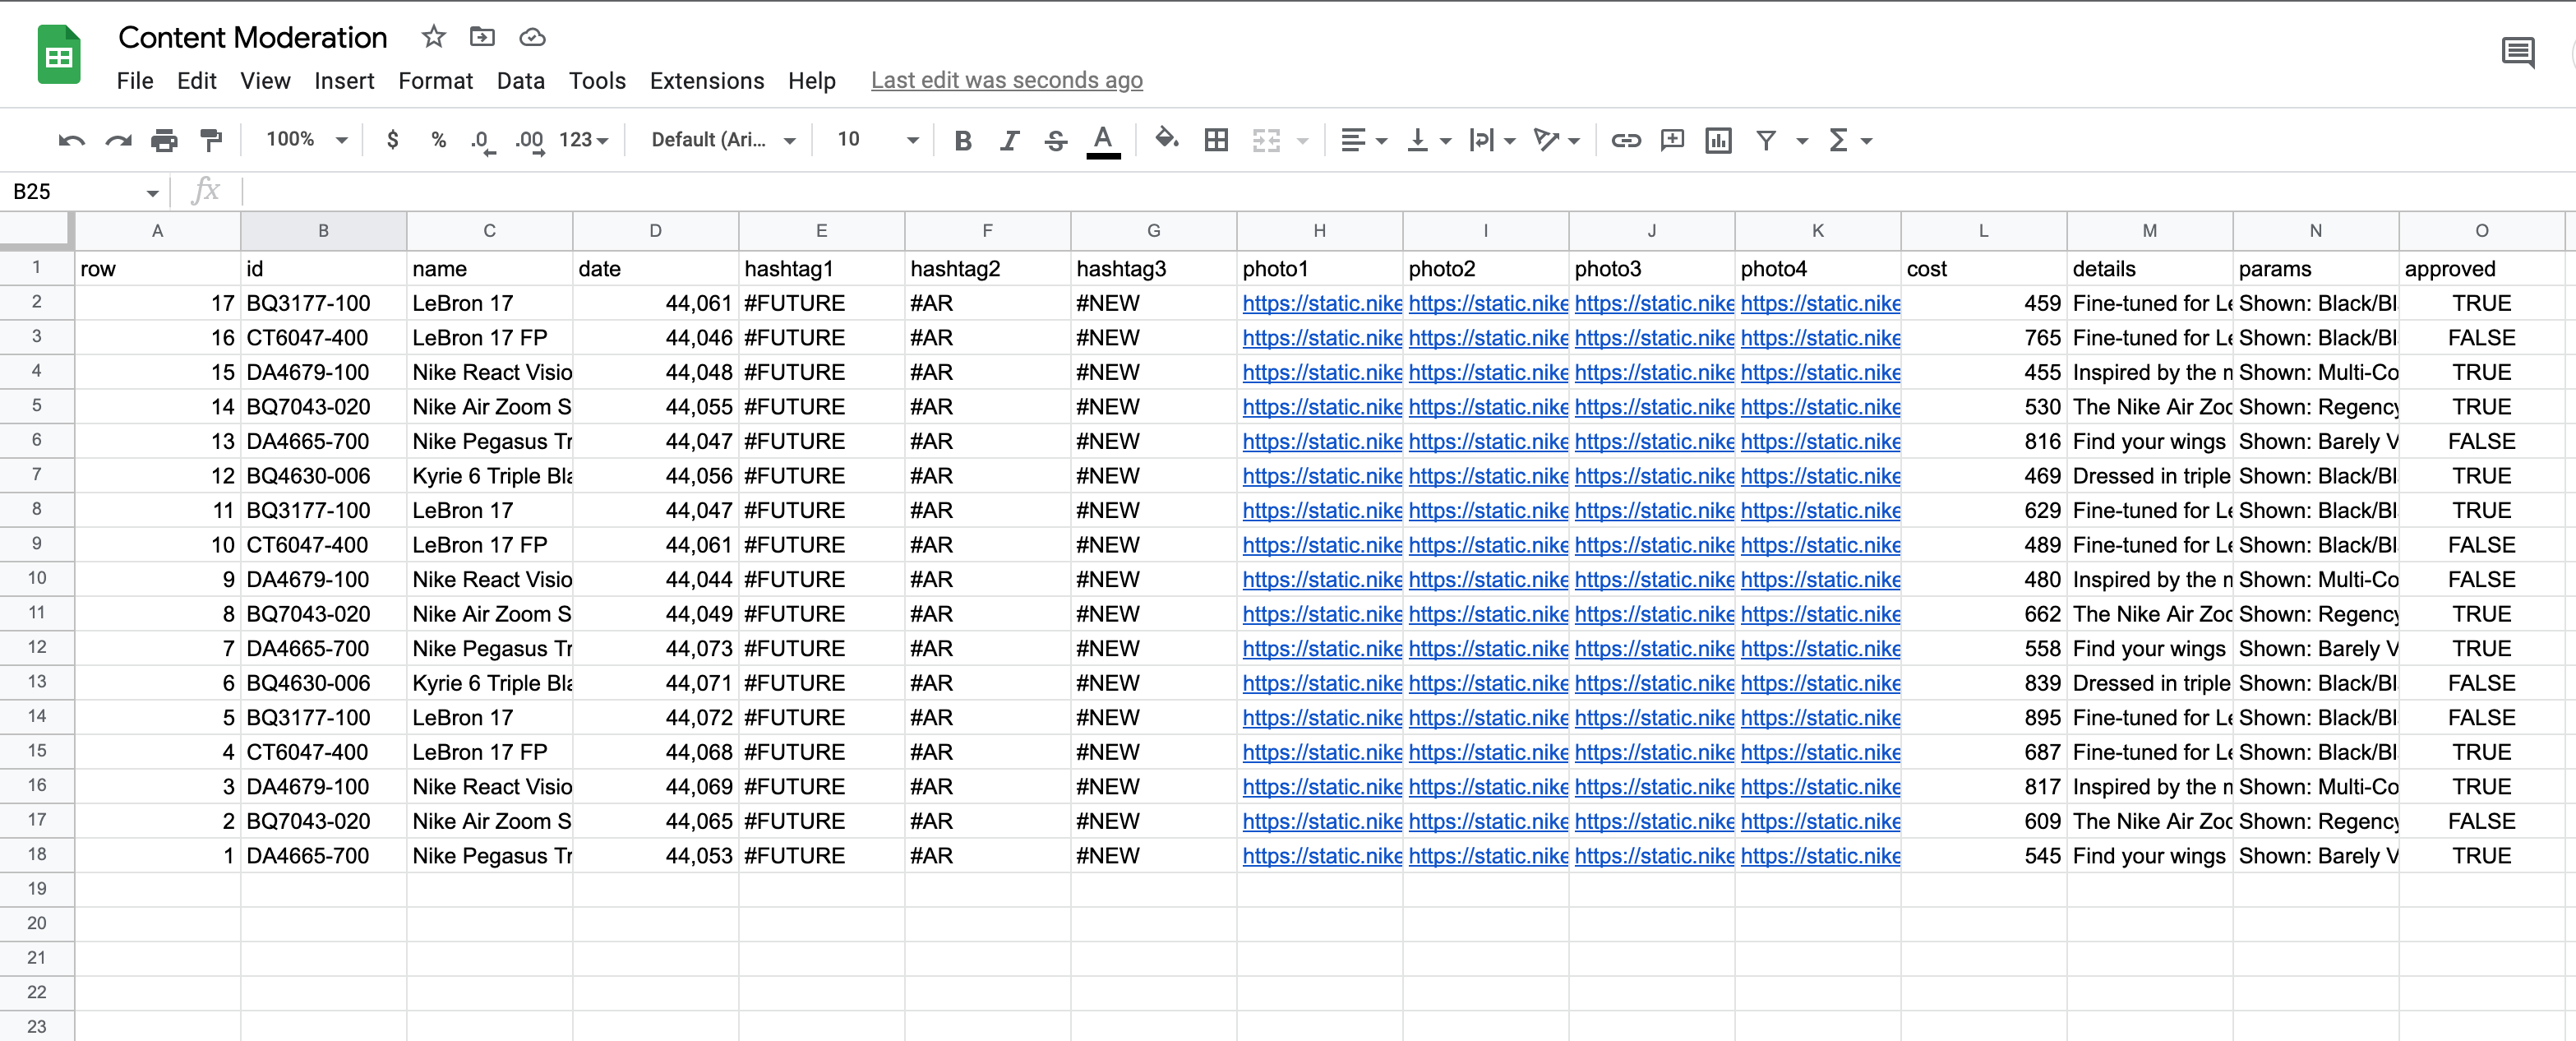Open the fill color picker
Screen dimensions: 2576x1041
[x=1166, y=139]
